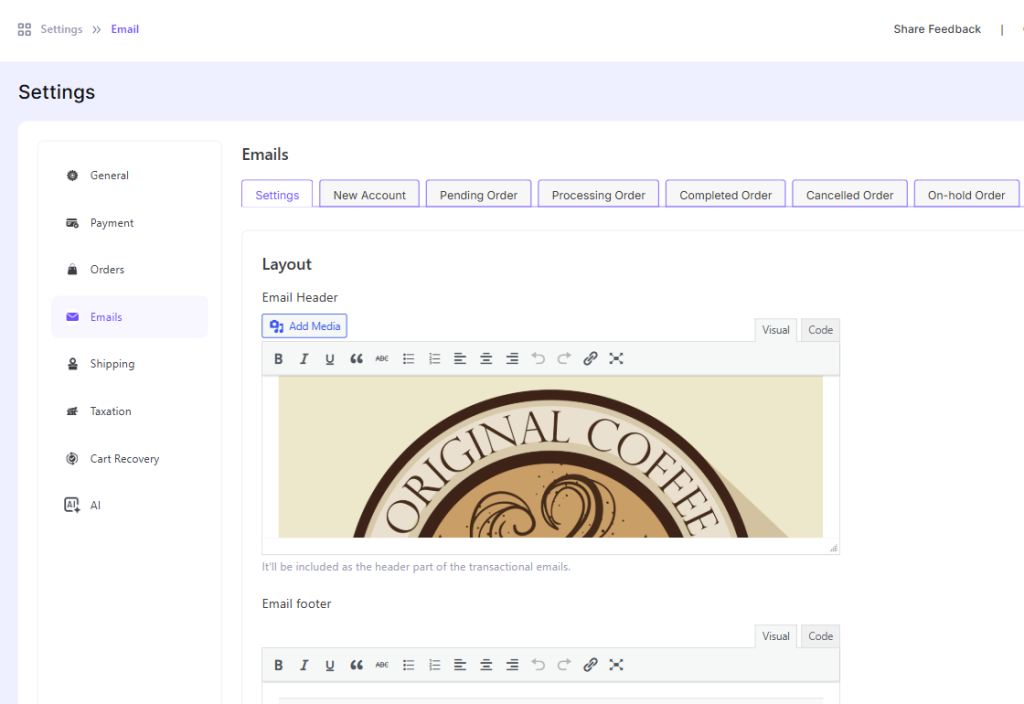Redo in Email footer editor
The image size is (1024, 704).
click(x=564, y=665)
